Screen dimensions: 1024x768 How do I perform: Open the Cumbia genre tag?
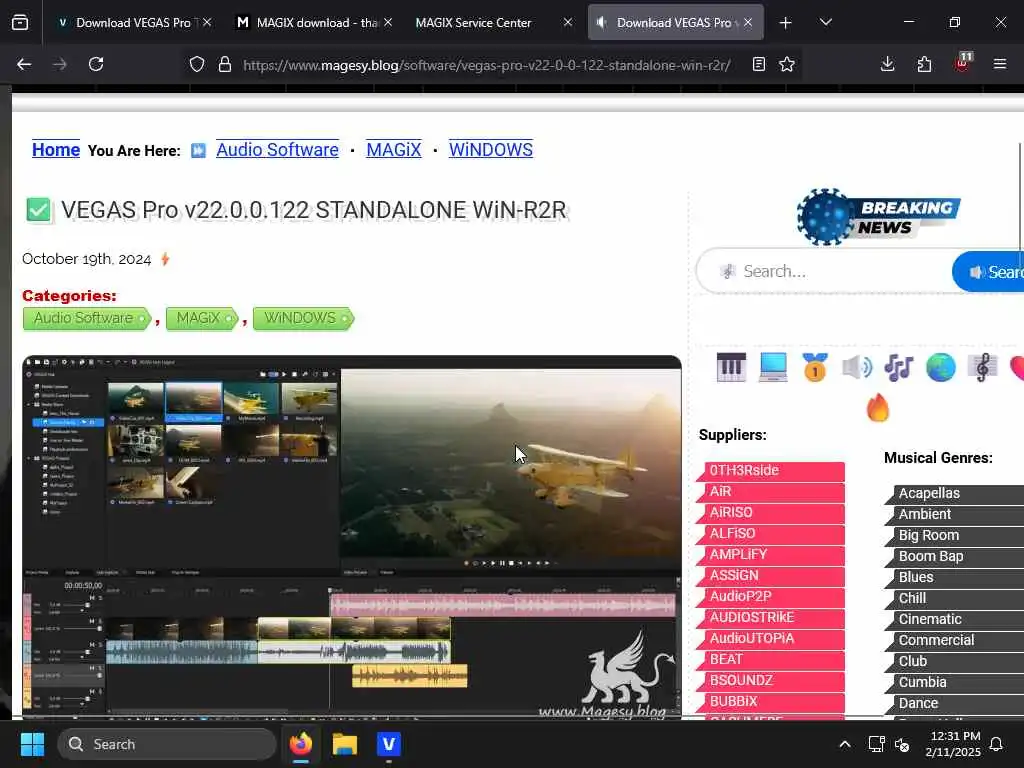point(954,682)
